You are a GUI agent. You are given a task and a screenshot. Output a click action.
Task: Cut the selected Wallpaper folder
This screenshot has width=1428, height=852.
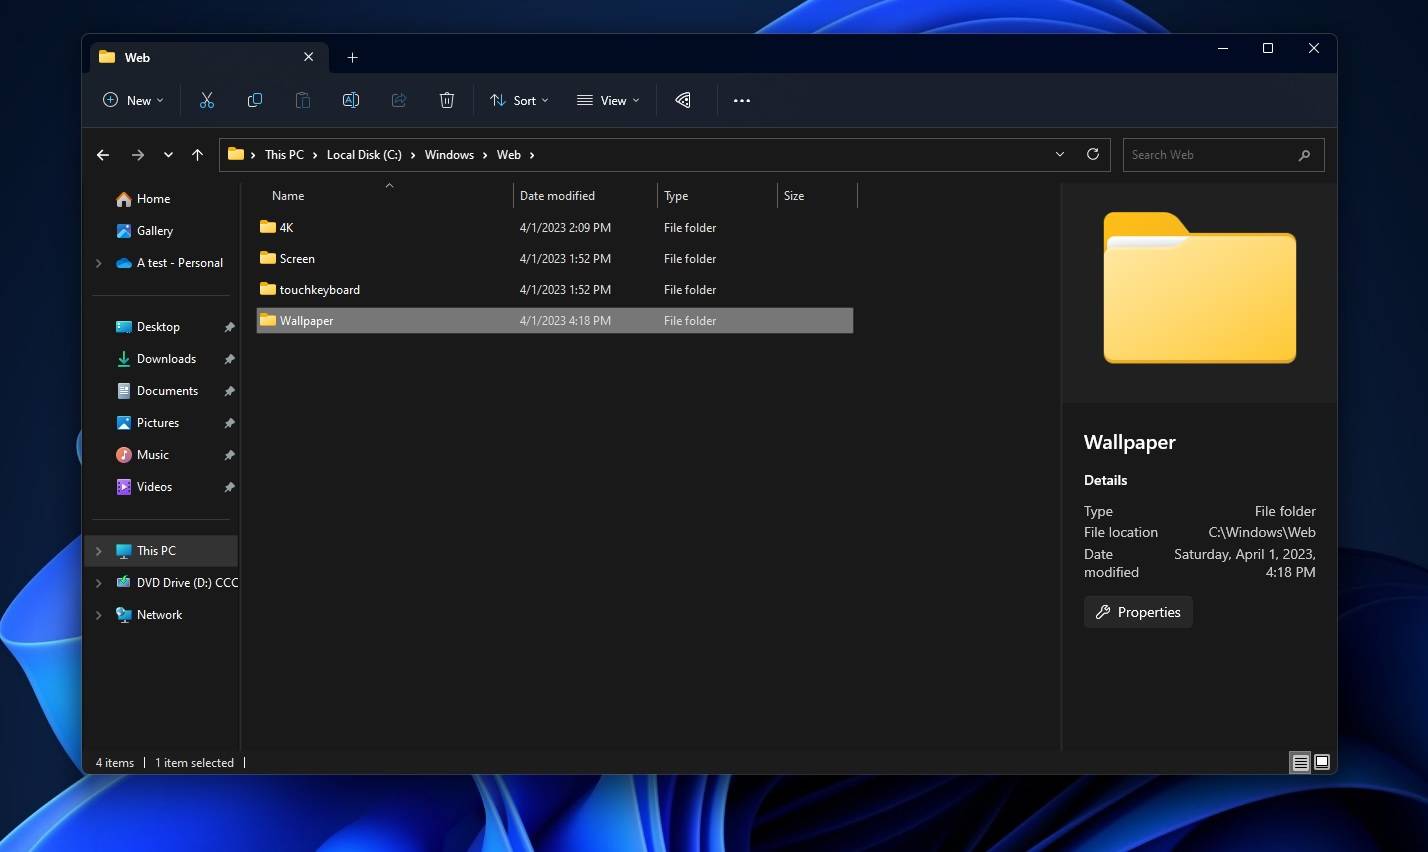207,100
